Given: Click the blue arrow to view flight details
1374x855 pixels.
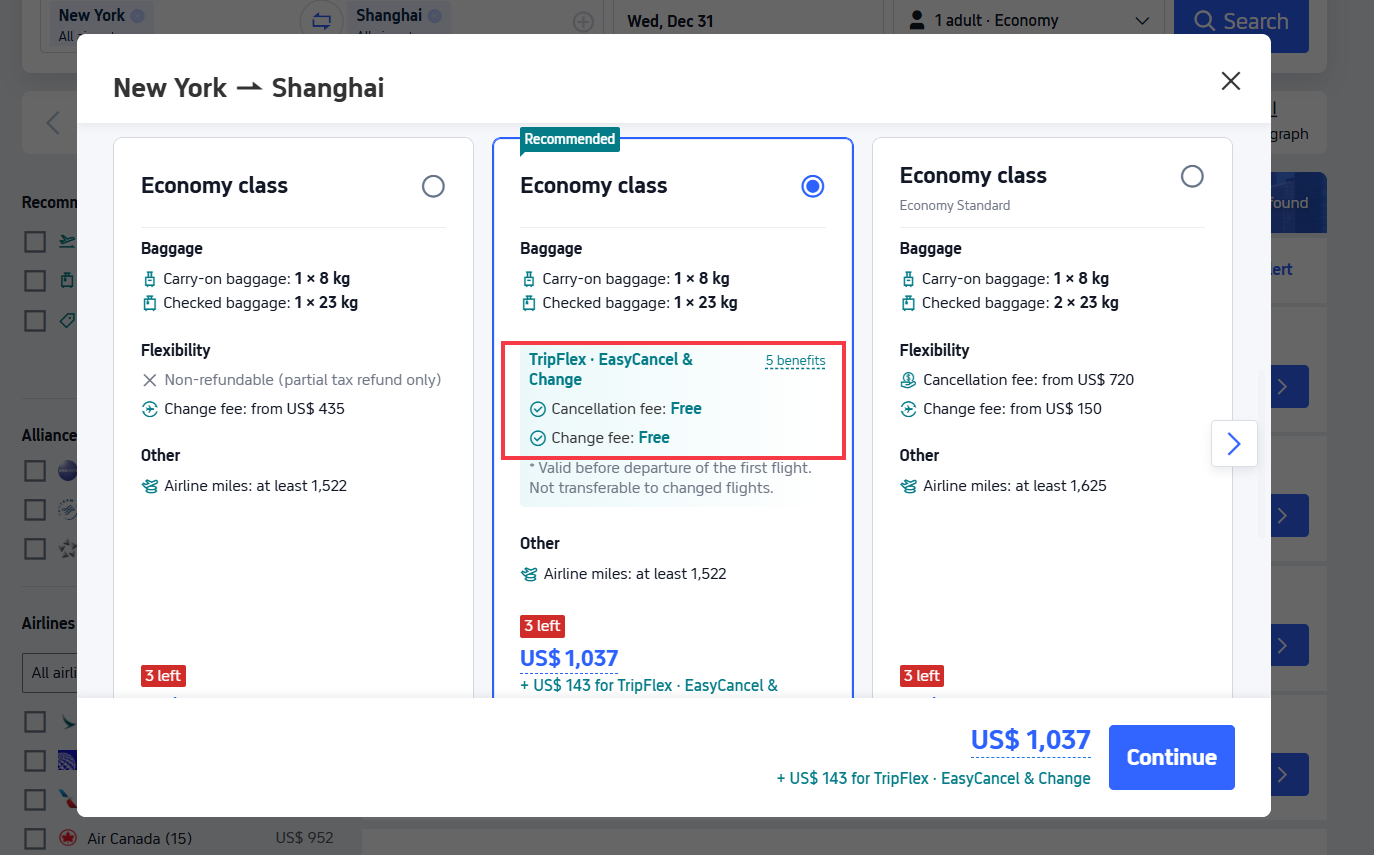Looking at the screenshot, I should [1234, 443].
